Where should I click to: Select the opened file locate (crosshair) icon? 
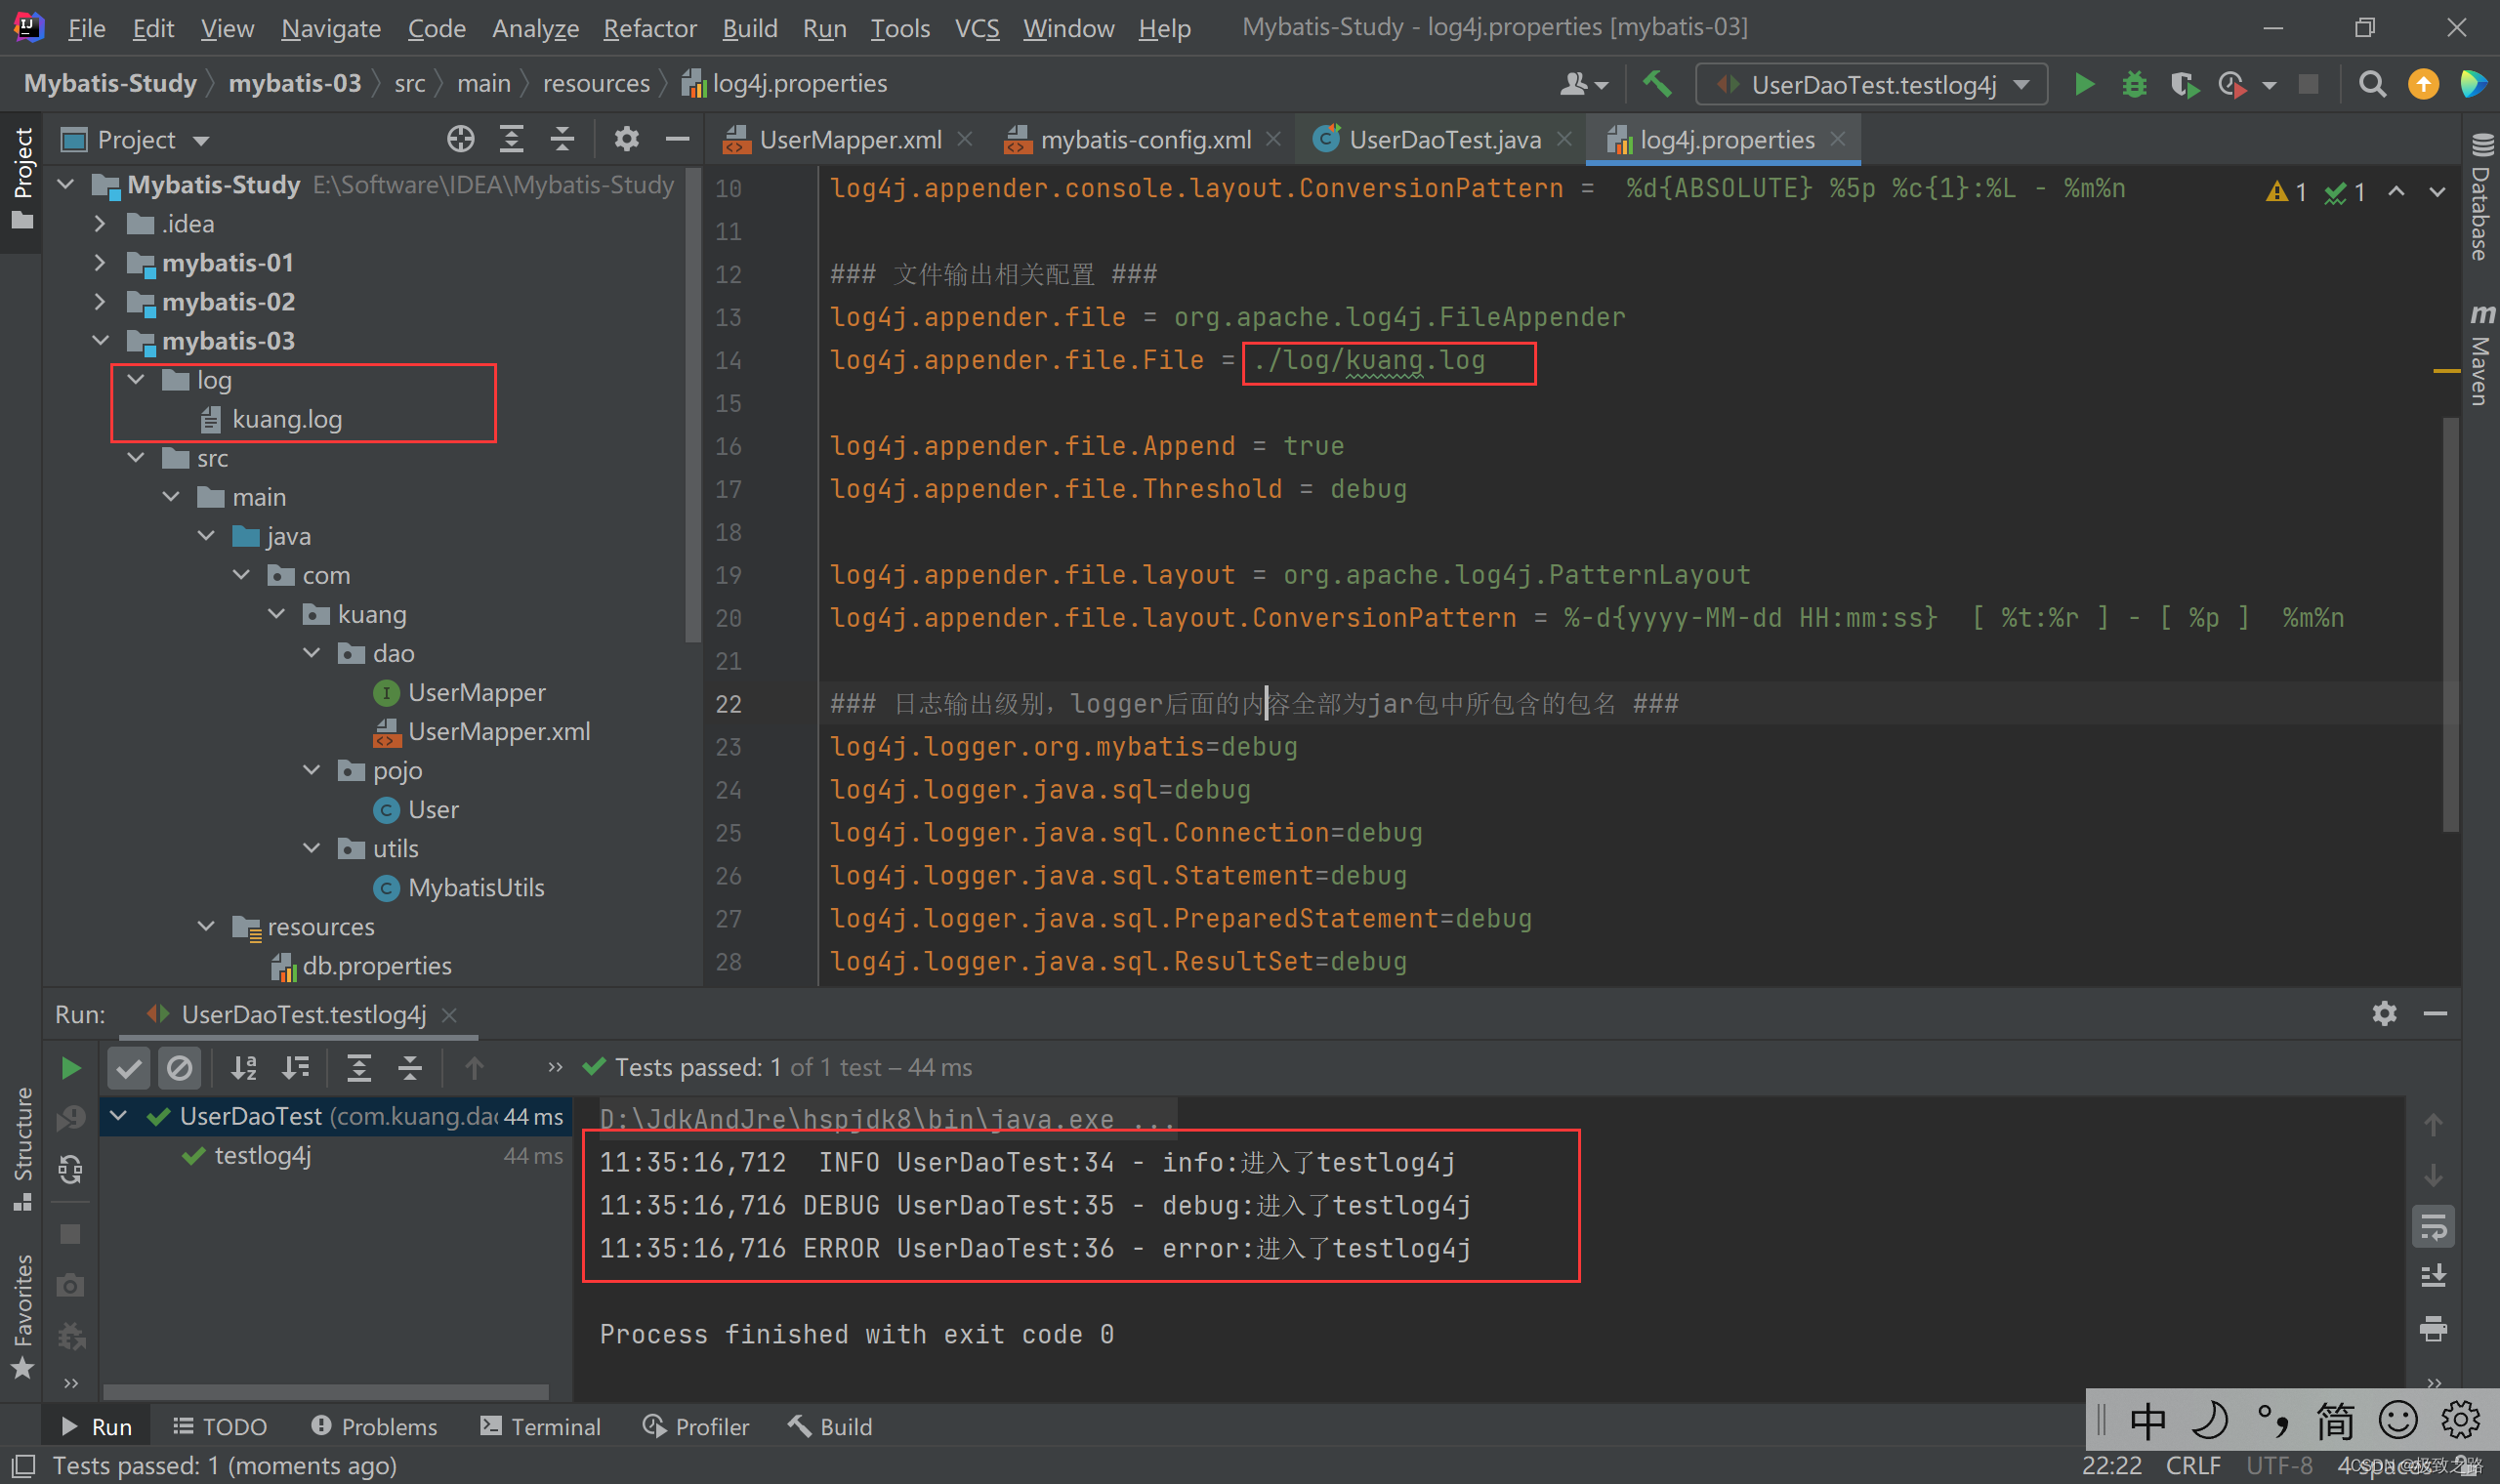[x=460, y=139]
